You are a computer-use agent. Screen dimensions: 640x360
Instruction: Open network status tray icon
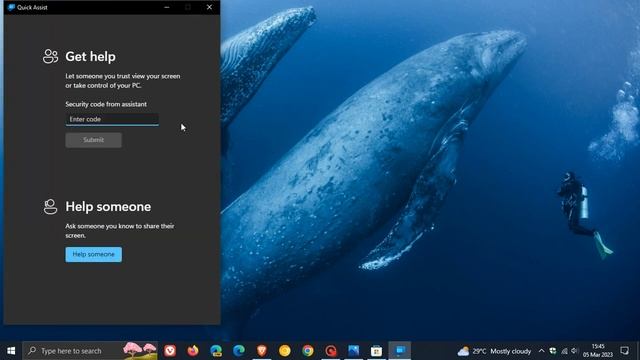[x=564, y=351]
